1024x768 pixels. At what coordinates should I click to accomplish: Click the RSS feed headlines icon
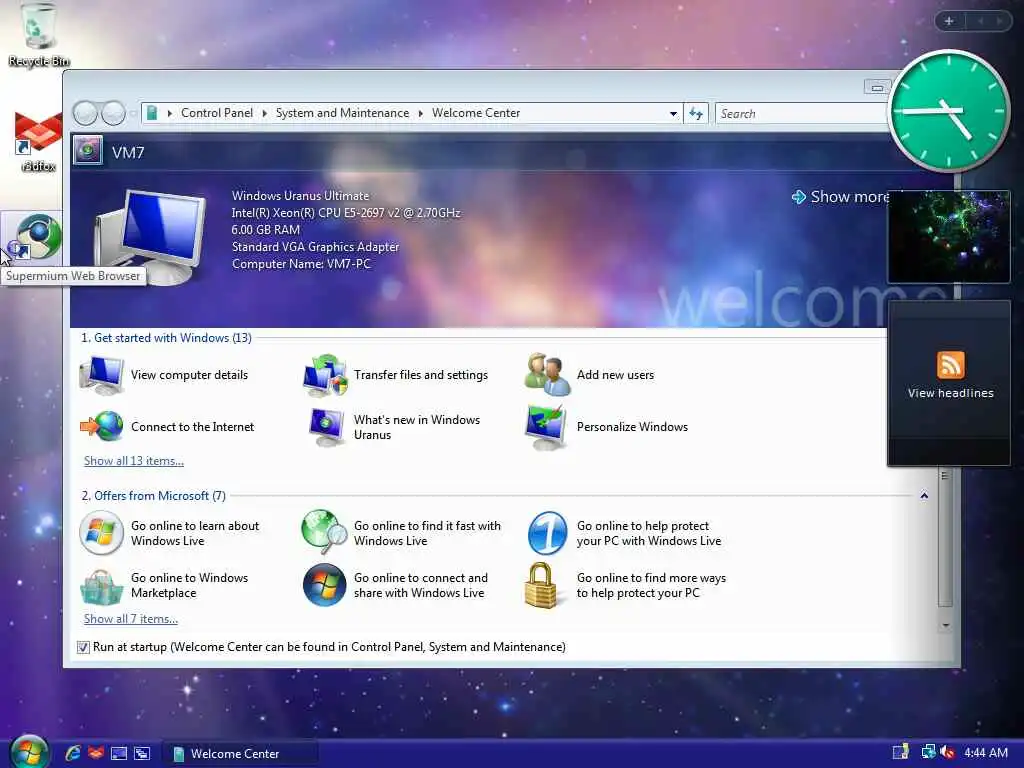[950, 364]
